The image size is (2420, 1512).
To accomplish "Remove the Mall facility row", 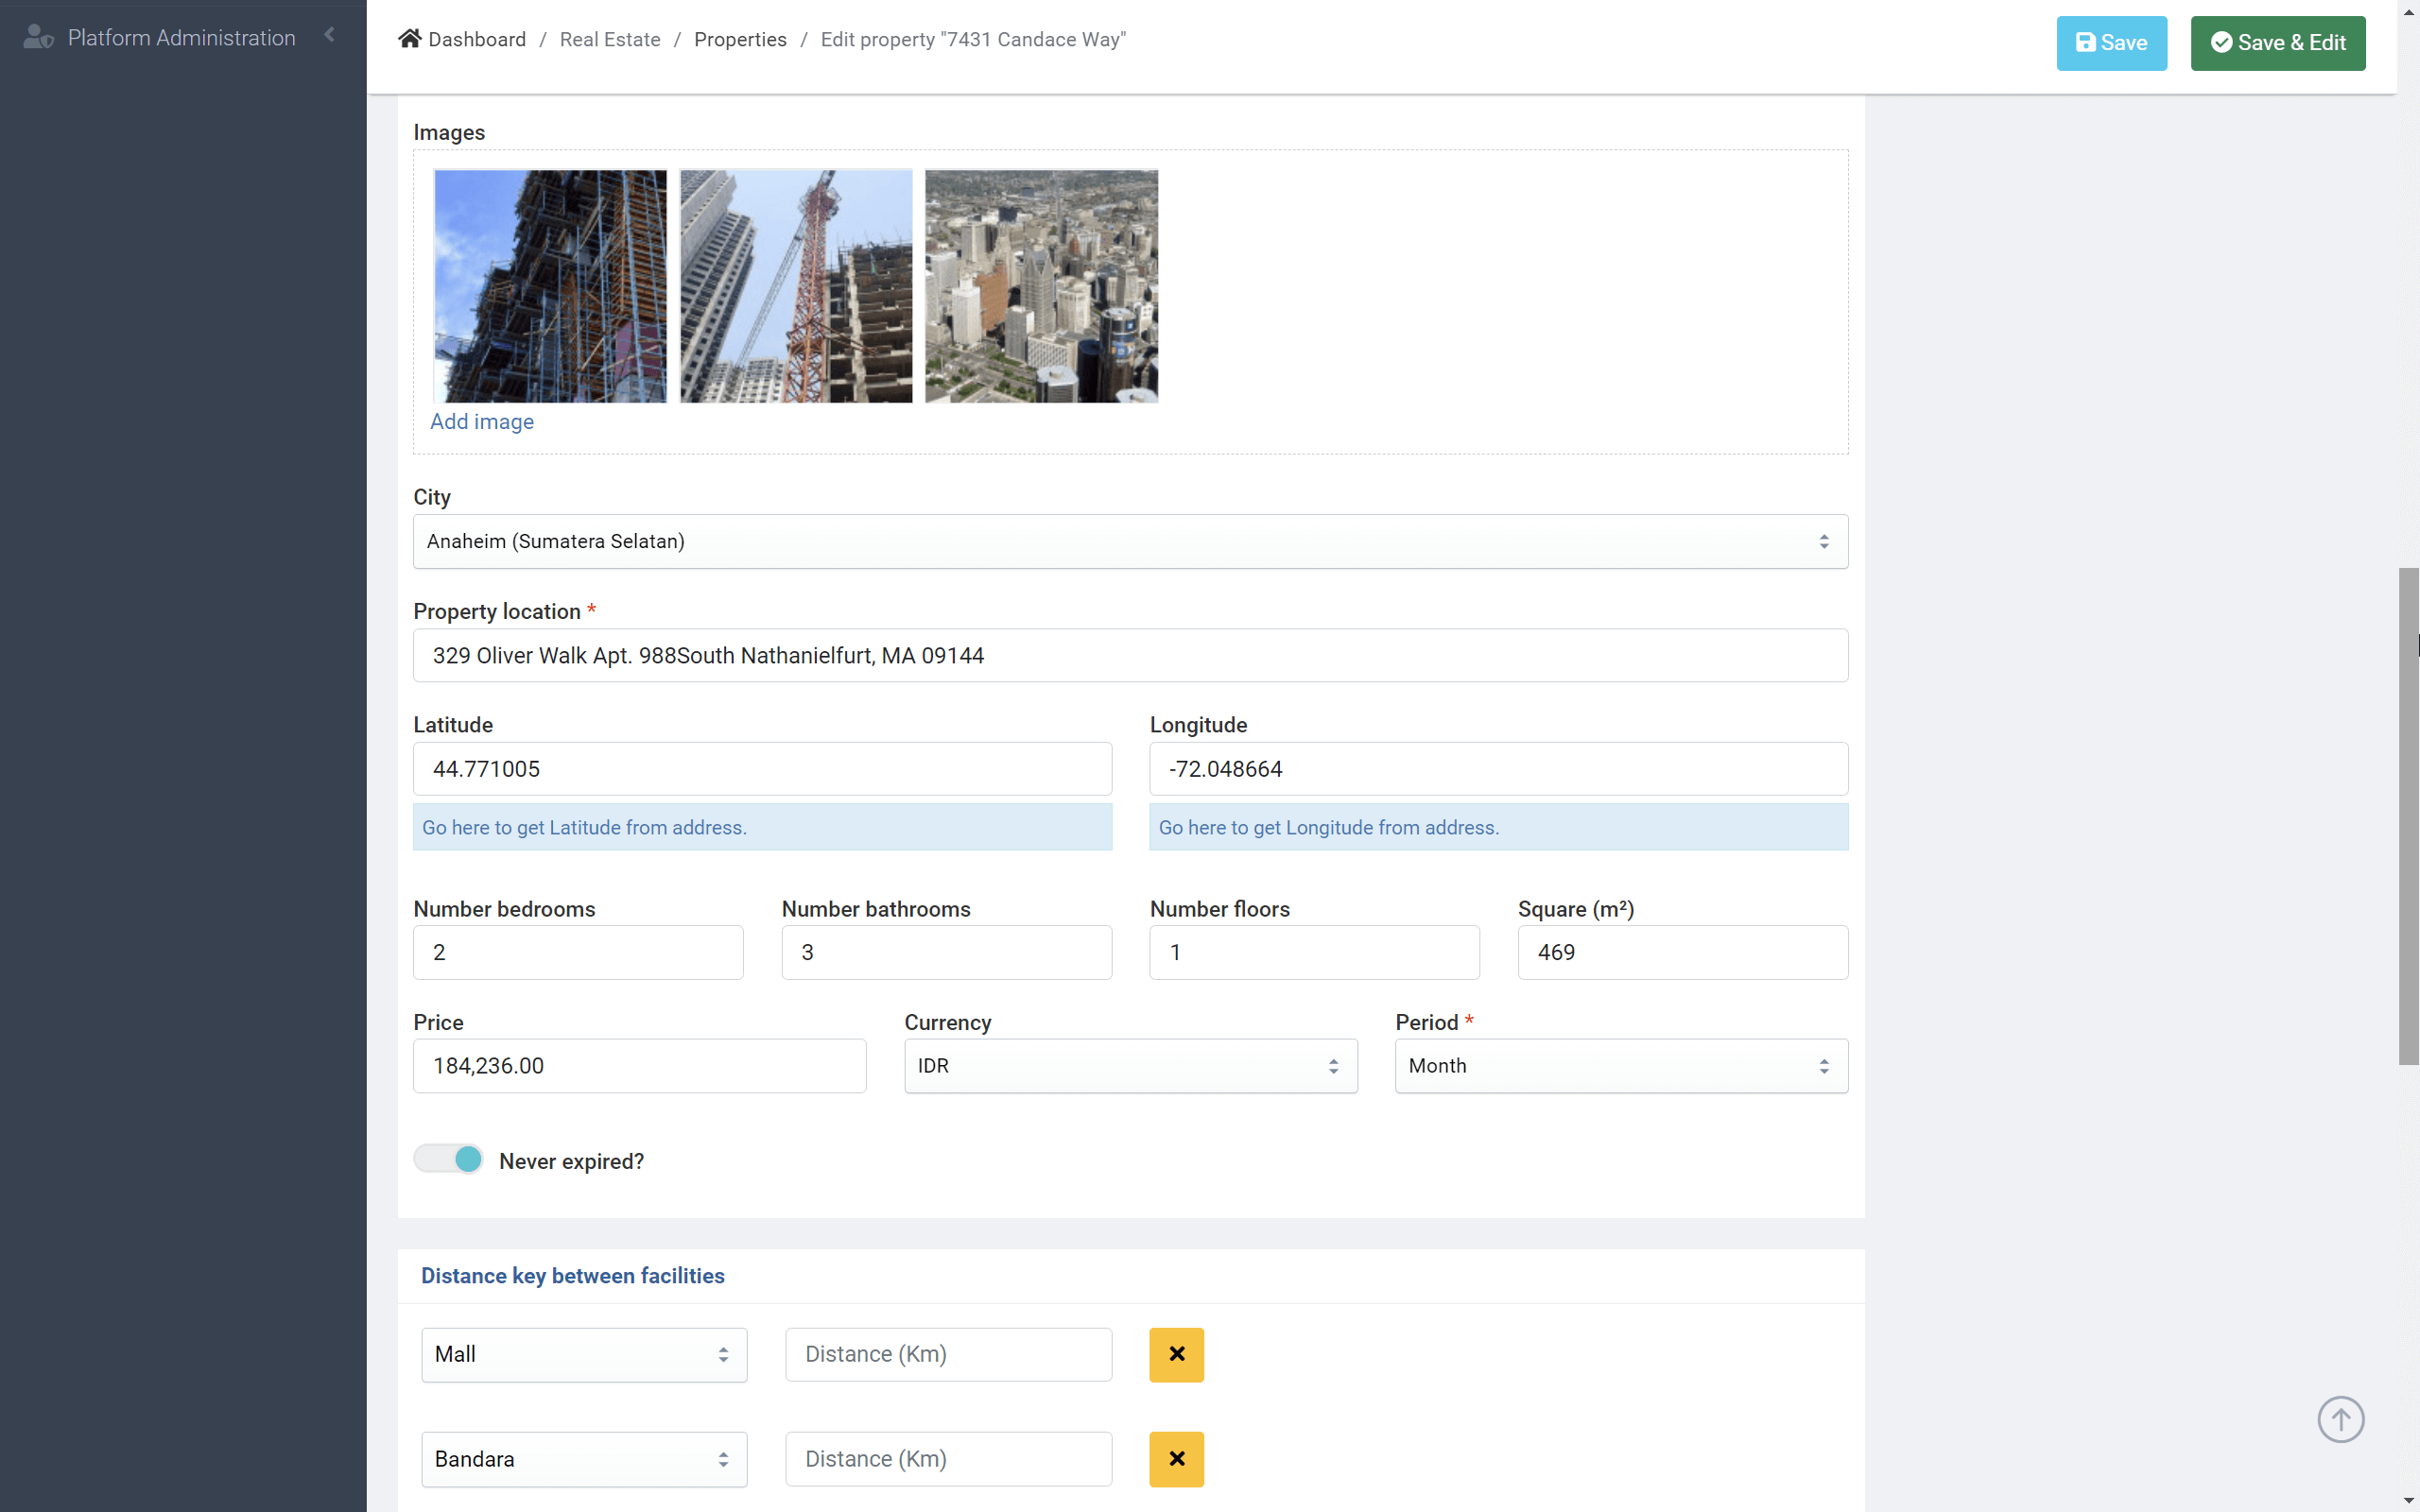I will point(1176,1354).
